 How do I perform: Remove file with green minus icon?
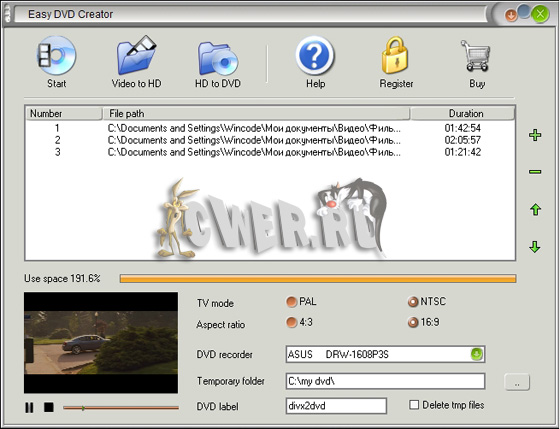point(535,172)
